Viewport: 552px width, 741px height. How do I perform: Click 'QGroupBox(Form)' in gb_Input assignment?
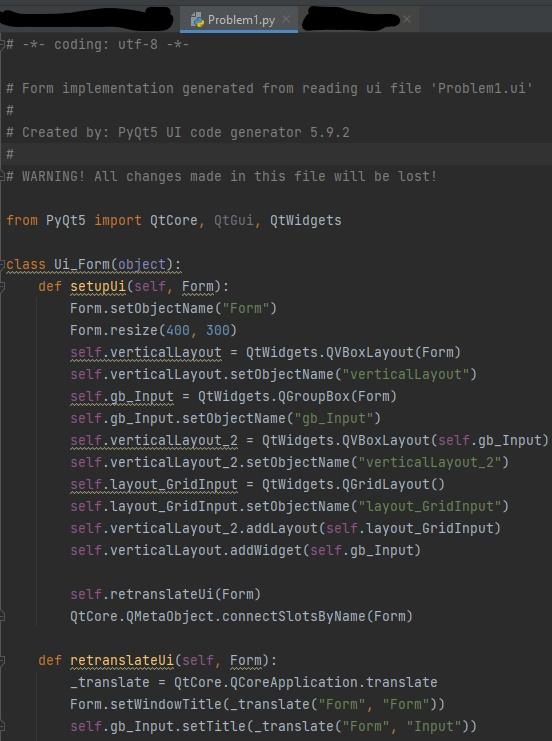coord(337,396)
